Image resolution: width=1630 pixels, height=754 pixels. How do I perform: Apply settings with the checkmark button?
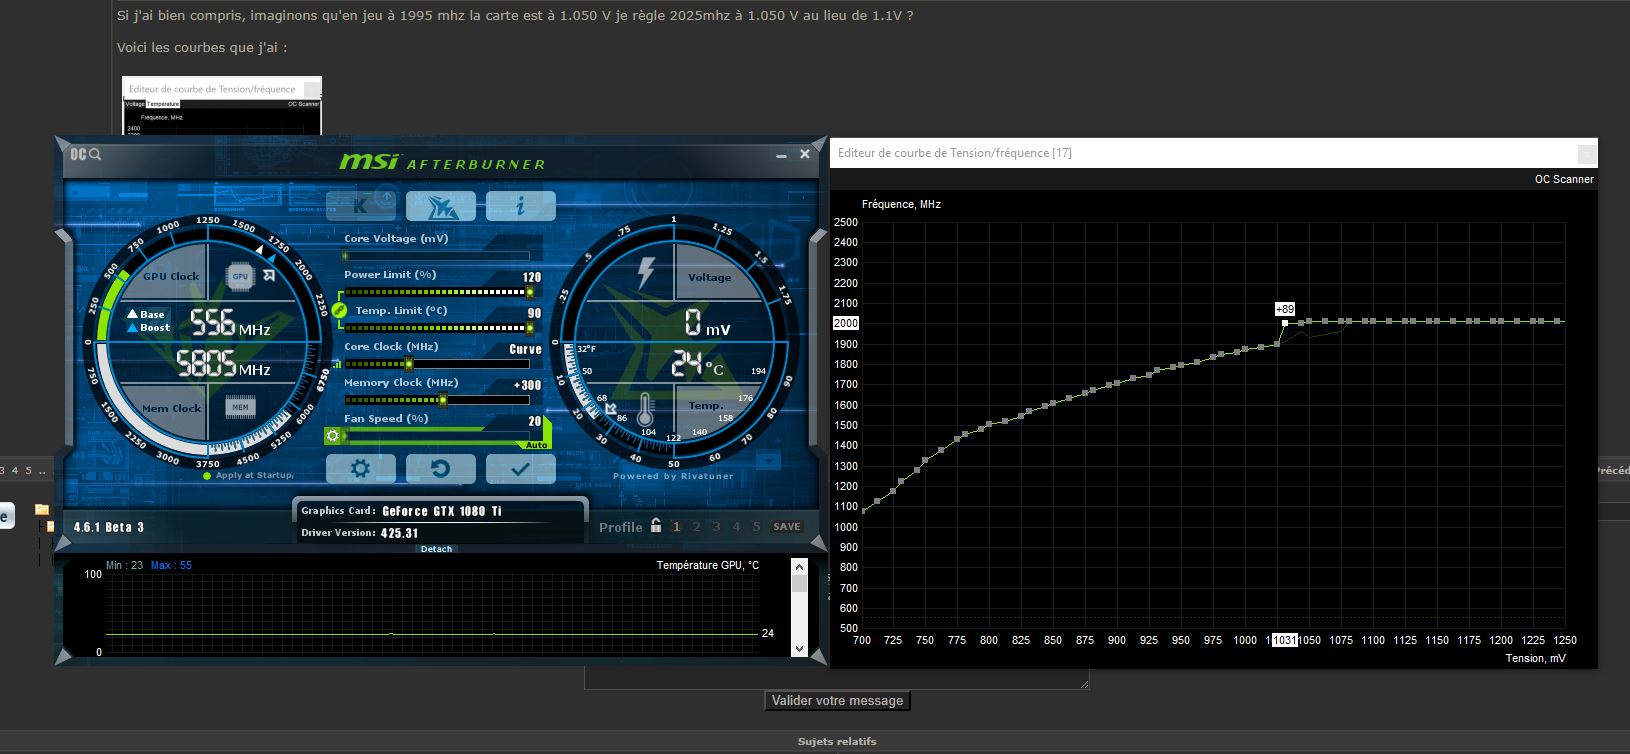(520, 468)
